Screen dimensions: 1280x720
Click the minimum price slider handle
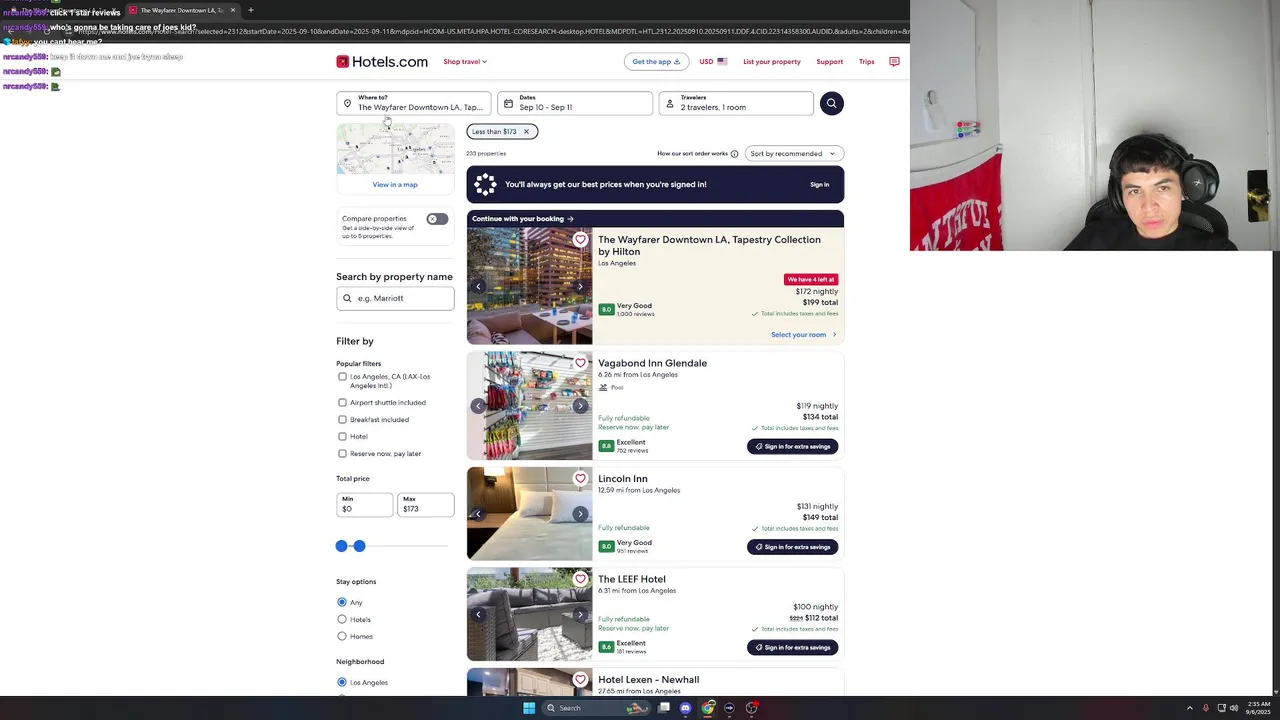(x=342, y=546)
